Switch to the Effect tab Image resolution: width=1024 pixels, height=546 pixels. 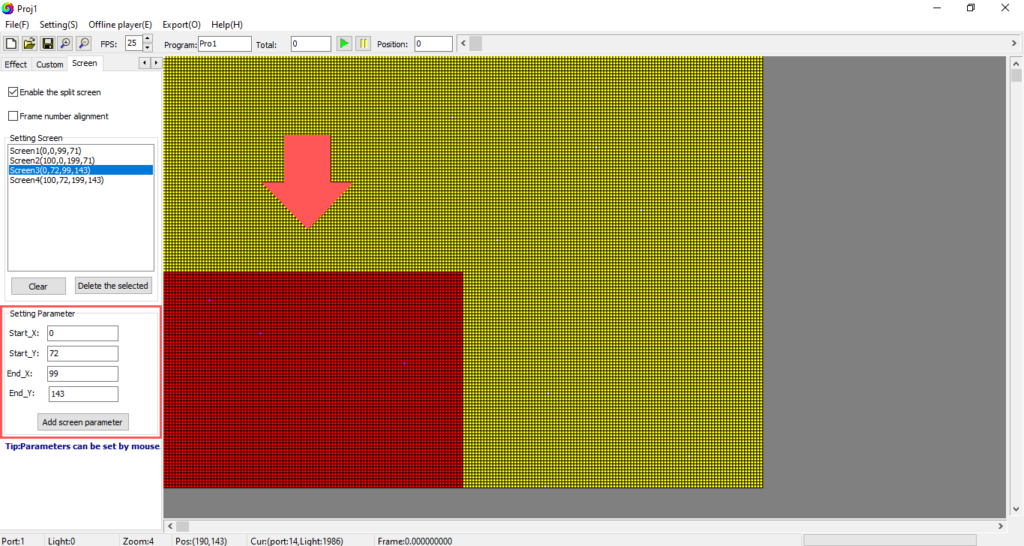(16, 64)
